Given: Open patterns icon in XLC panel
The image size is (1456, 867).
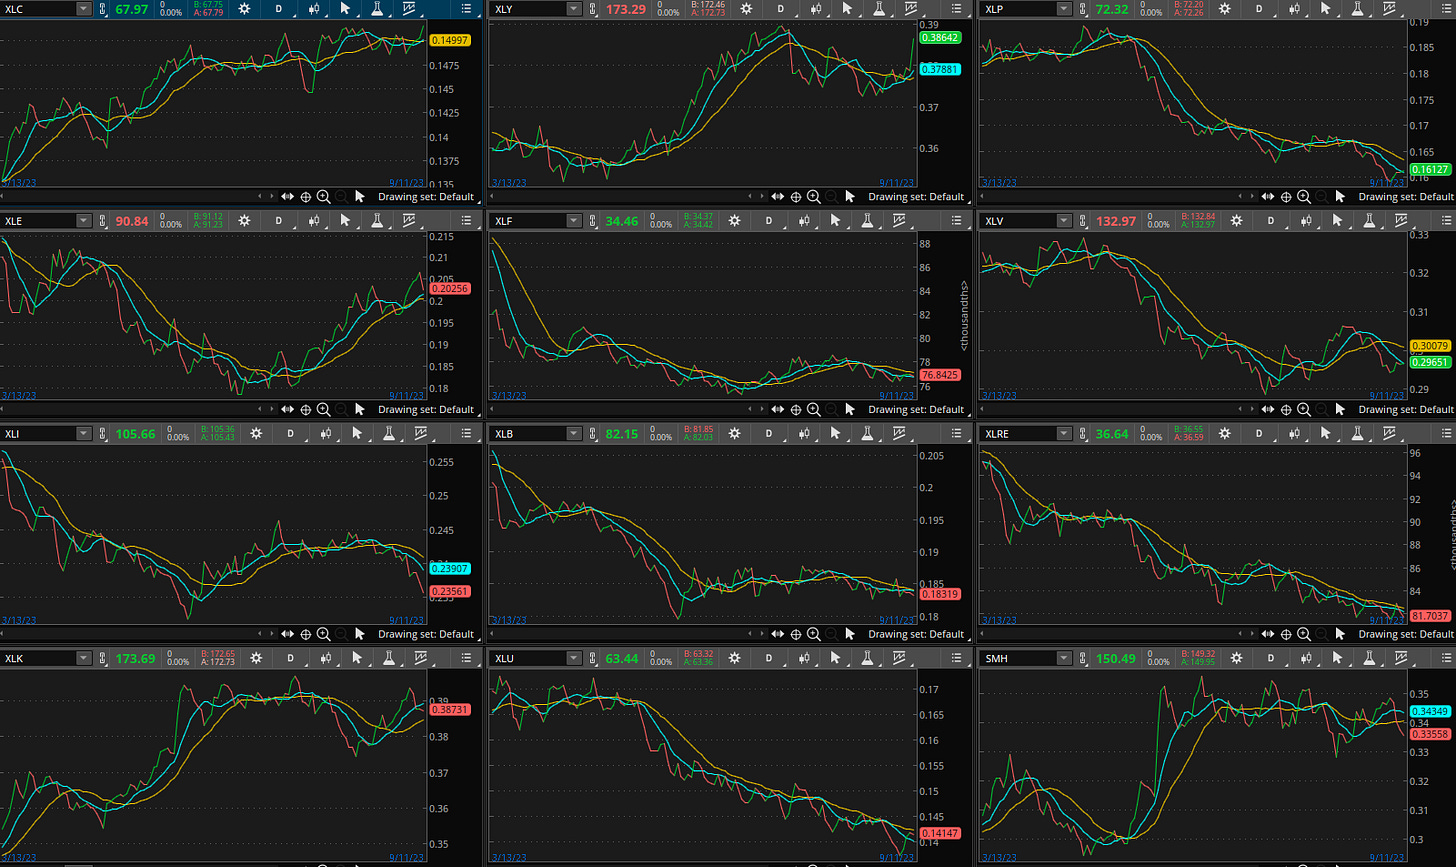Looking at the screenshot, I should 409,9.
